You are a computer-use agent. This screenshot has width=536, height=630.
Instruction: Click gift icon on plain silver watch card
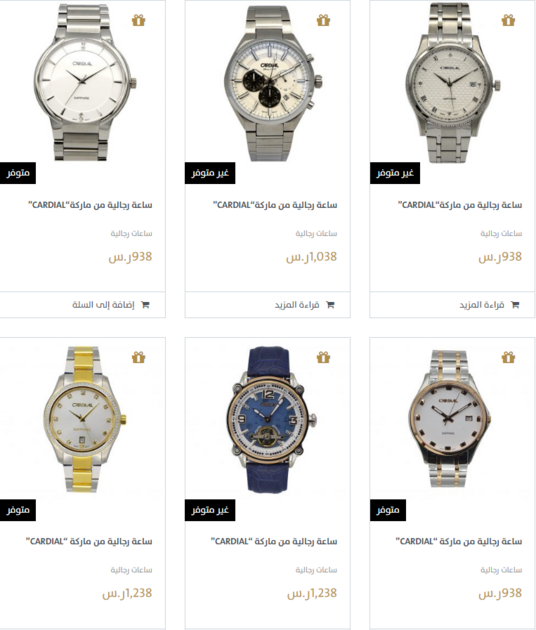point(139,20)
